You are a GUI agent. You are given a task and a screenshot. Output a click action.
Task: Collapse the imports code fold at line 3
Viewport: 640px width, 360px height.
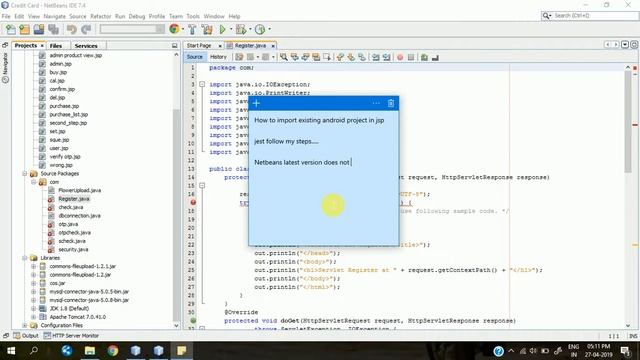coord(202,84)
